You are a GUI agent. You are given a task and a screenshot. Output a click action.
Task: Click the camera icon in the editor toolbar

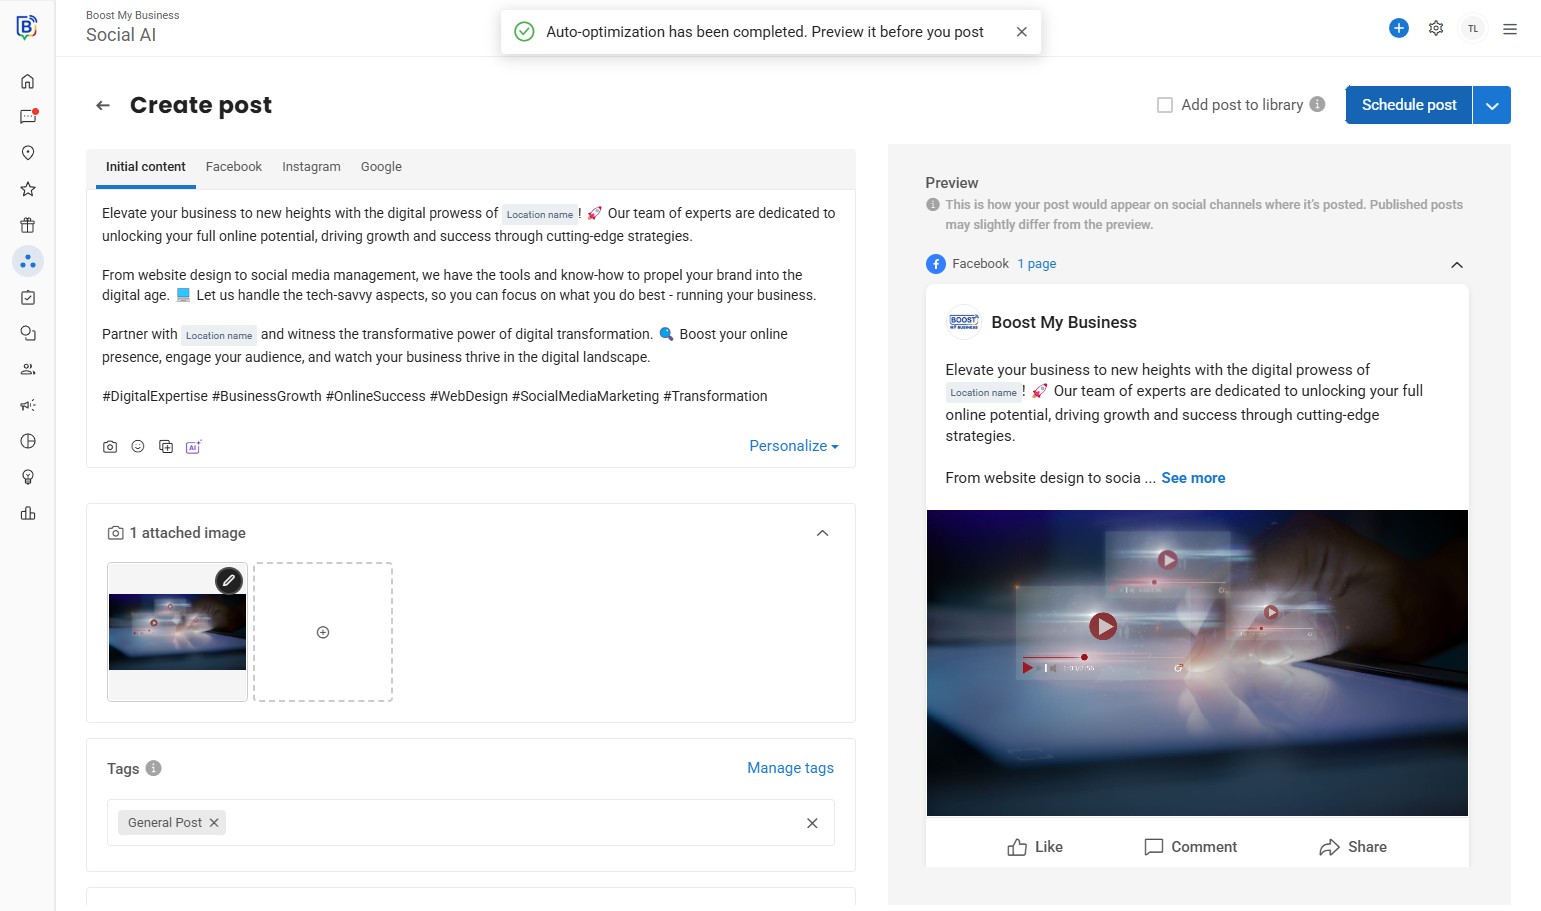point(110,447)
